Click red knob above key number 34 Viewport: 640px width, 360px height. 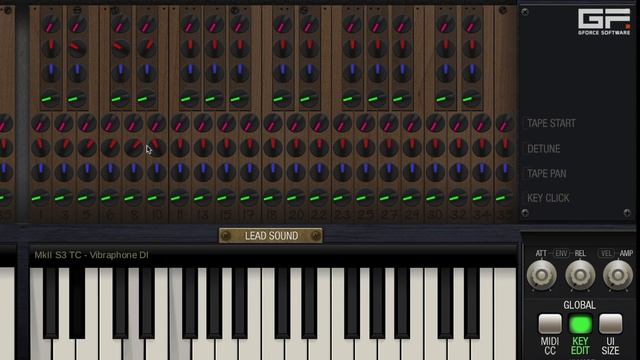tap(482, 147)
